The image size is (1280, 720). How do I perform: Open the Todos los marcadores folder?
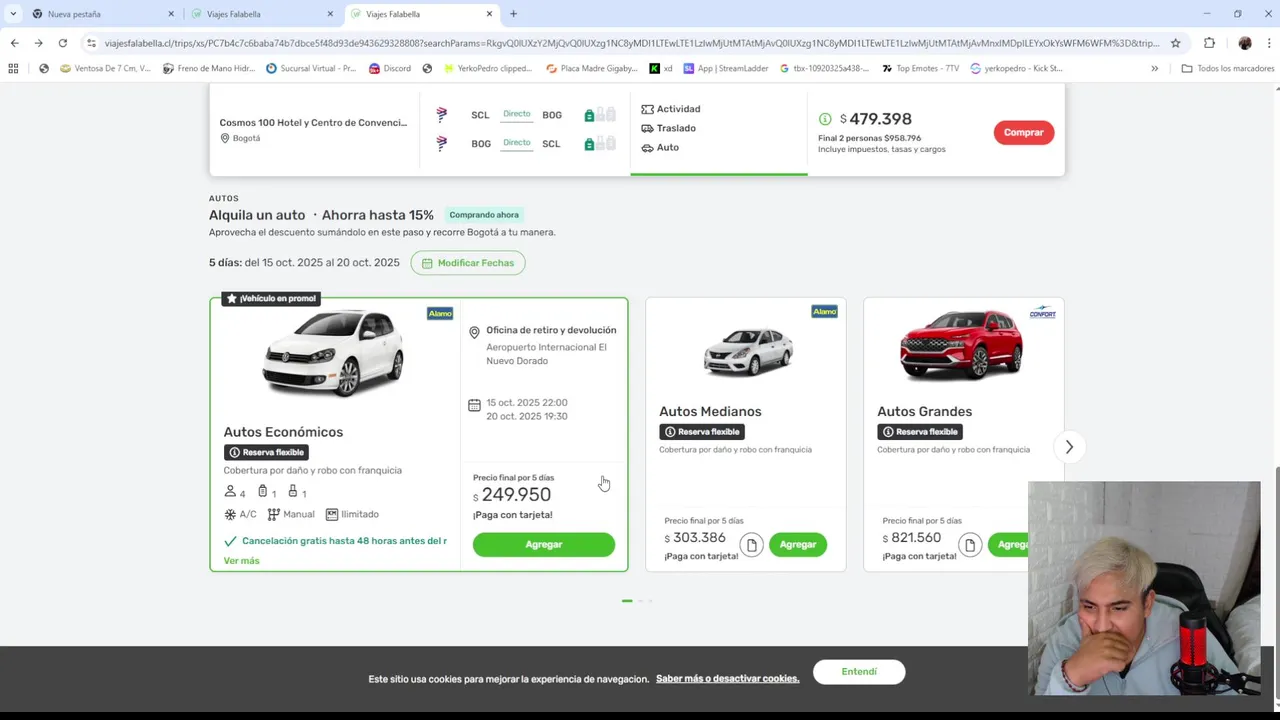click(x=1228, y=68)
